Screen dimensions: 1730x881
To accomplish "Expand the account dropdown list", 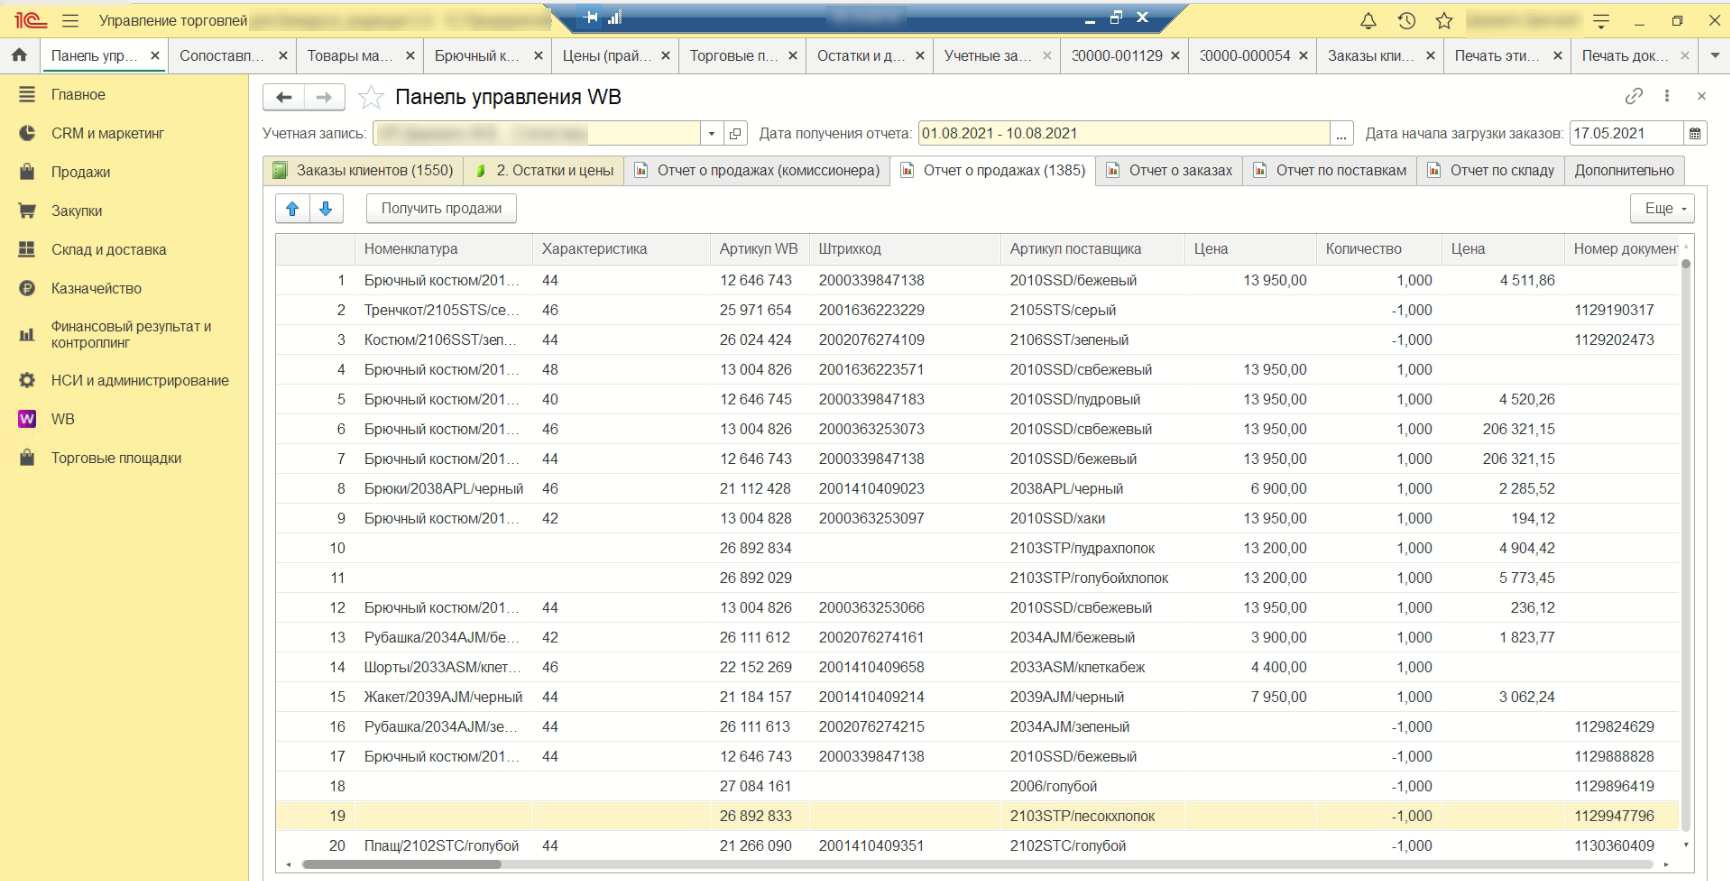I will [711, 133].
